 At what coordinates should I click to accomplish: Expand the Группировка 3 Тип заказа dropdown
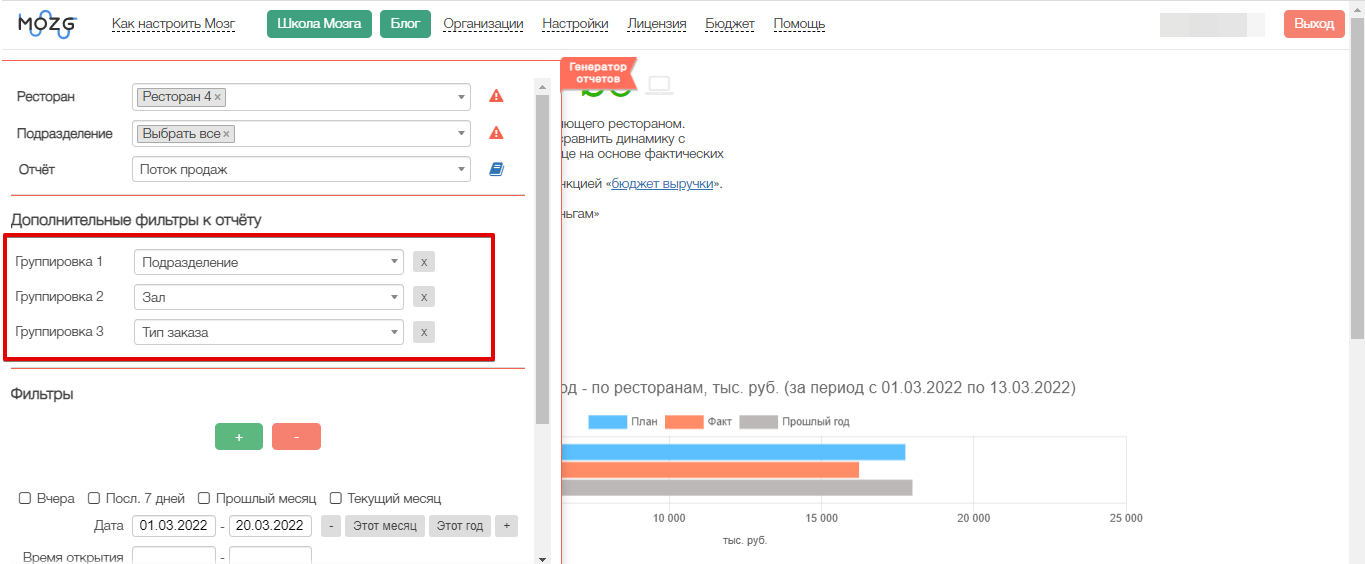coord(268,332)
